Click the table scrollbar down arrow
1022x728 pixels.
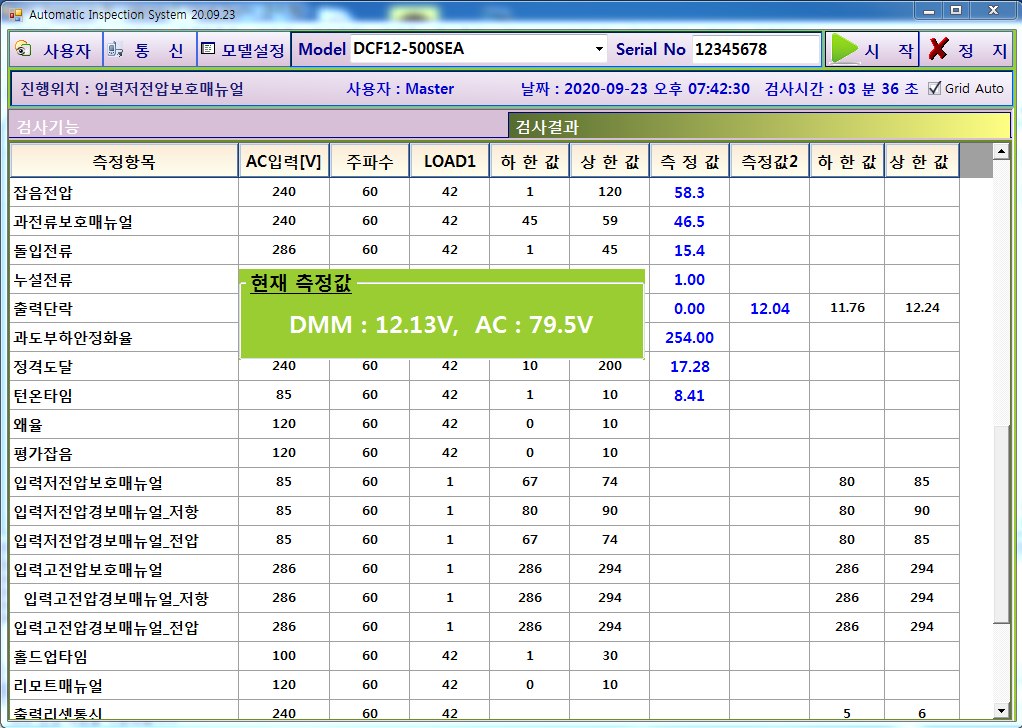(1001, 711)
